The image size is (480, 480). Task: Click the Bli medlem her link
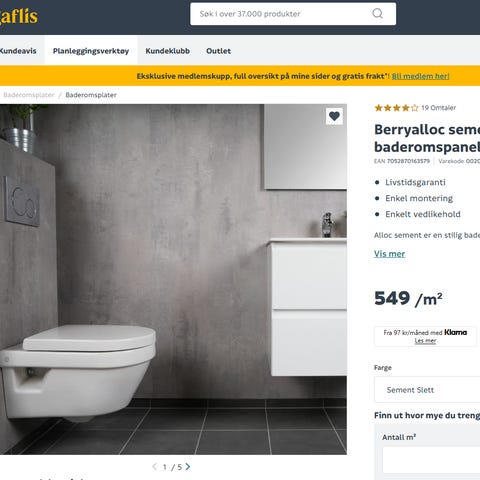coord(421,76)
